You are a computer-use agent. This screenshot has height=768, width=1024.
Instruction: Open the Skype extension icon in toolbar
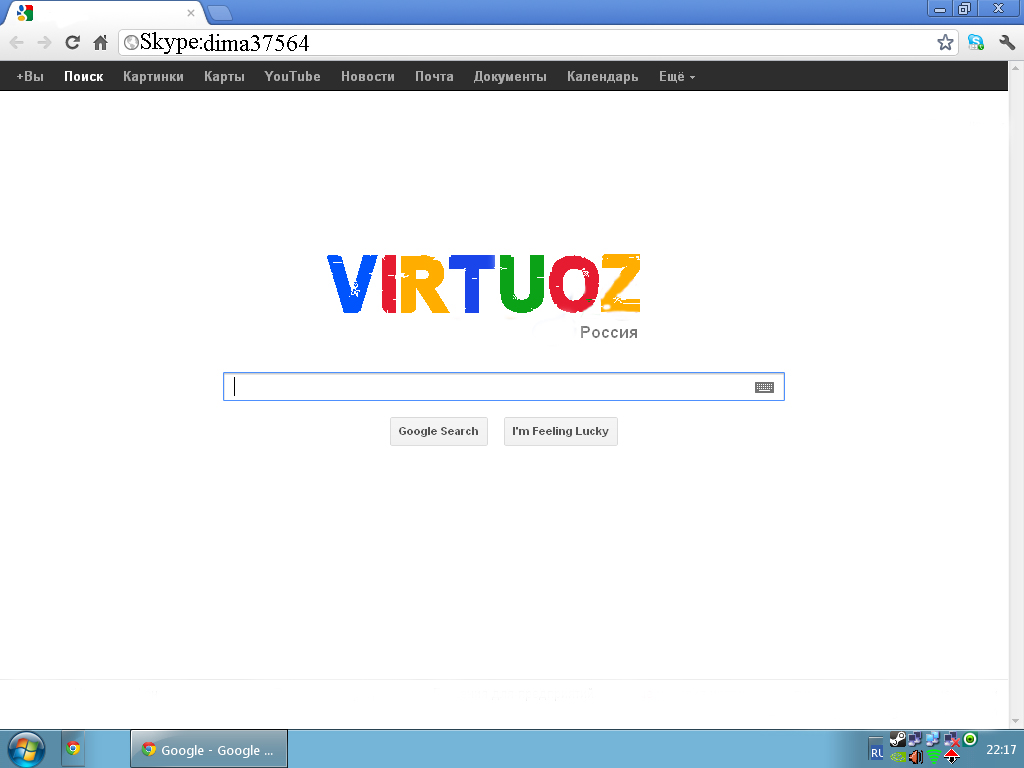[x=976, y=43]
